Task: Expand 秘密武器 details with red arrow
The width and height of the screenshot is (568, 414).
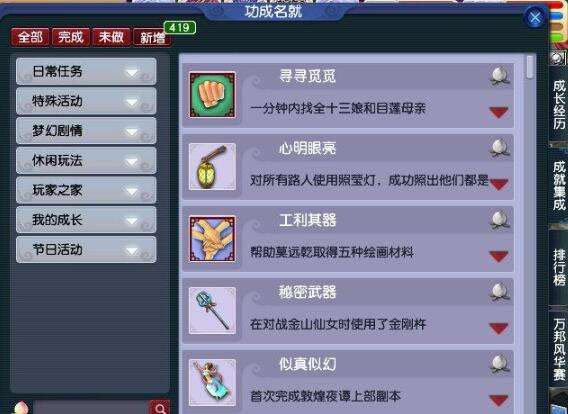Action: tap(499, 329)
